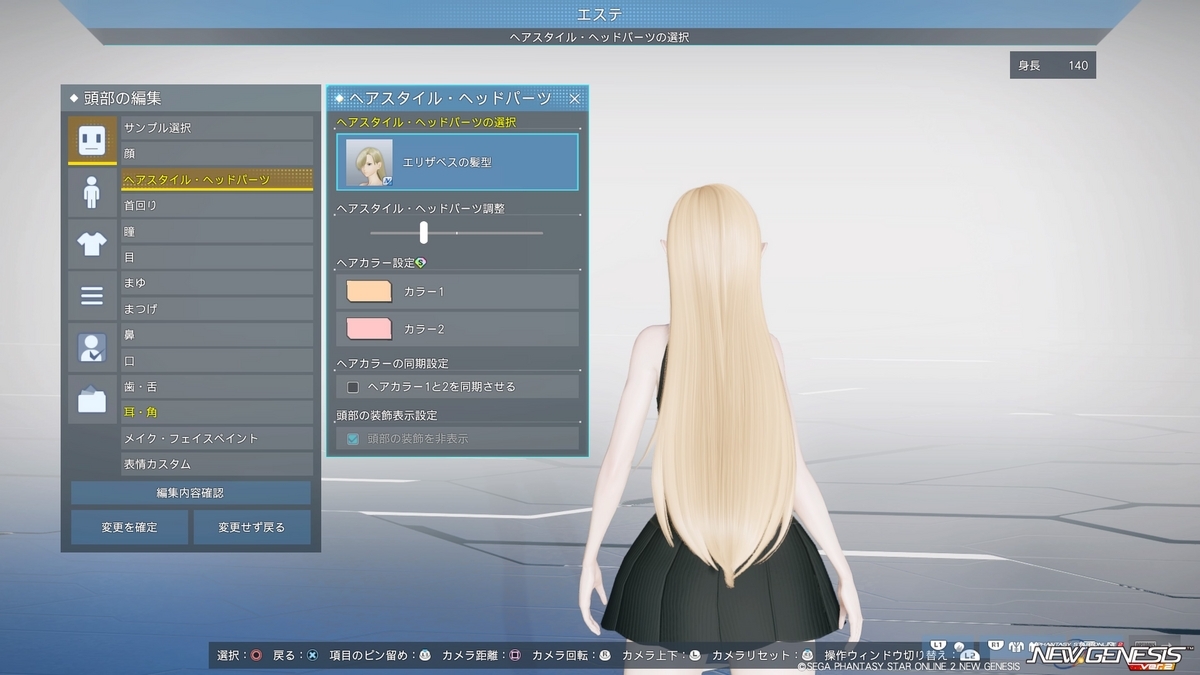Screen dimensions: 1200x675
Task: Click the stick icon beside カメラ回転
Action: (604, 656)
